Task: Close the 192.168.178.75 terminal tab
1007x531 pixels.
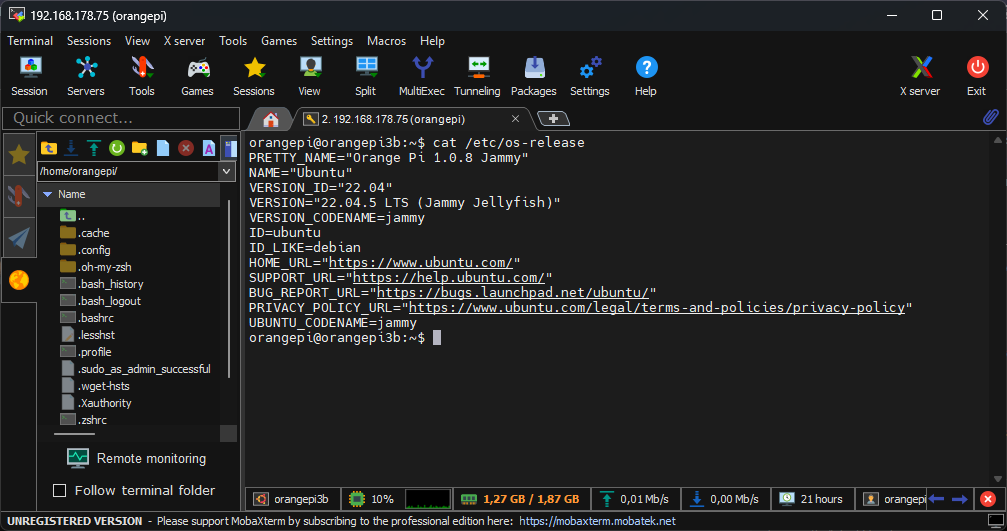Action: pos(515,118)
